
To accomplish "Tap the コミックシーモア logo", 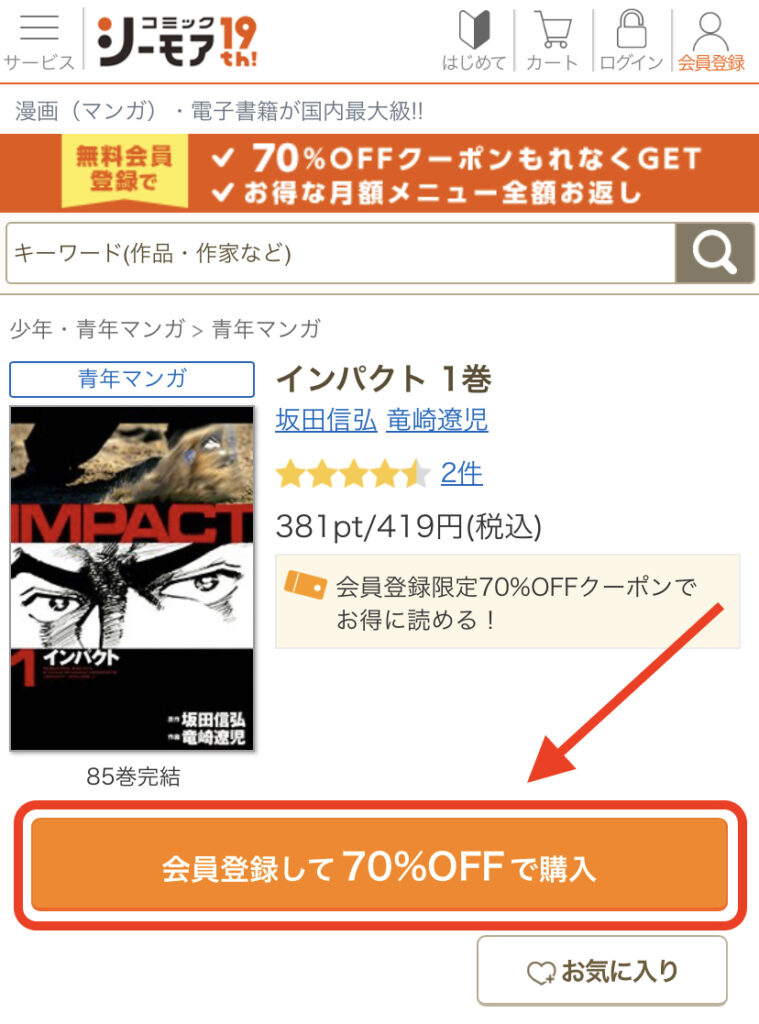I will [x=177, y=41].
